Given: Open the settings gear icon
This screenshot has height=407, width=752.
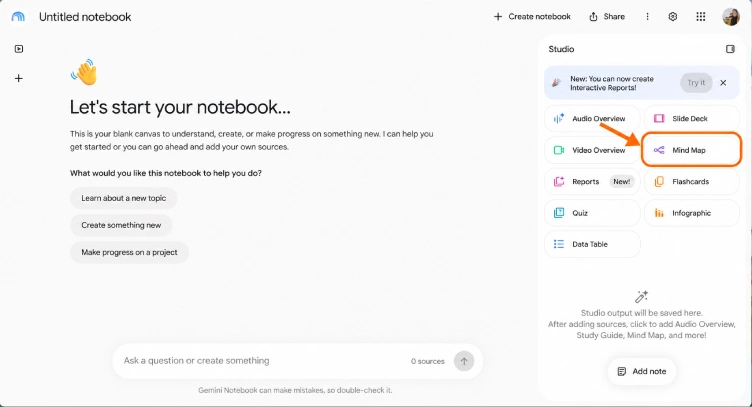Looking at the screenshot, I should tap(673, 17).
